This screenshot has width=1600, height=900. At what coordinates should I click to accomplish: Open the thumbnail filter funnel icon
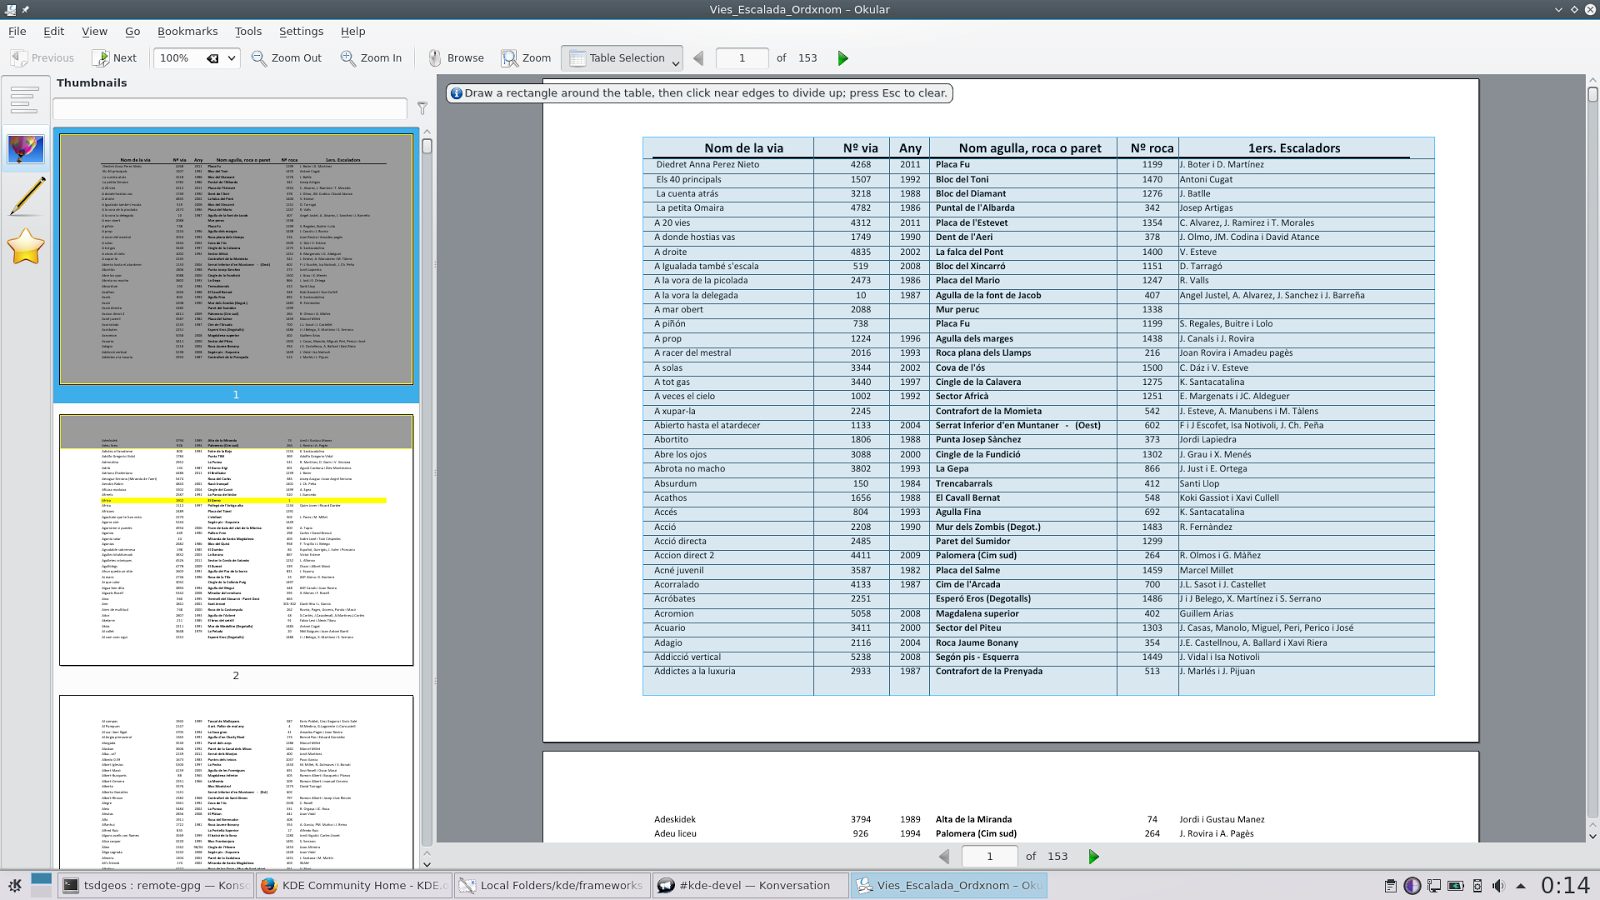tap(420, 108)
